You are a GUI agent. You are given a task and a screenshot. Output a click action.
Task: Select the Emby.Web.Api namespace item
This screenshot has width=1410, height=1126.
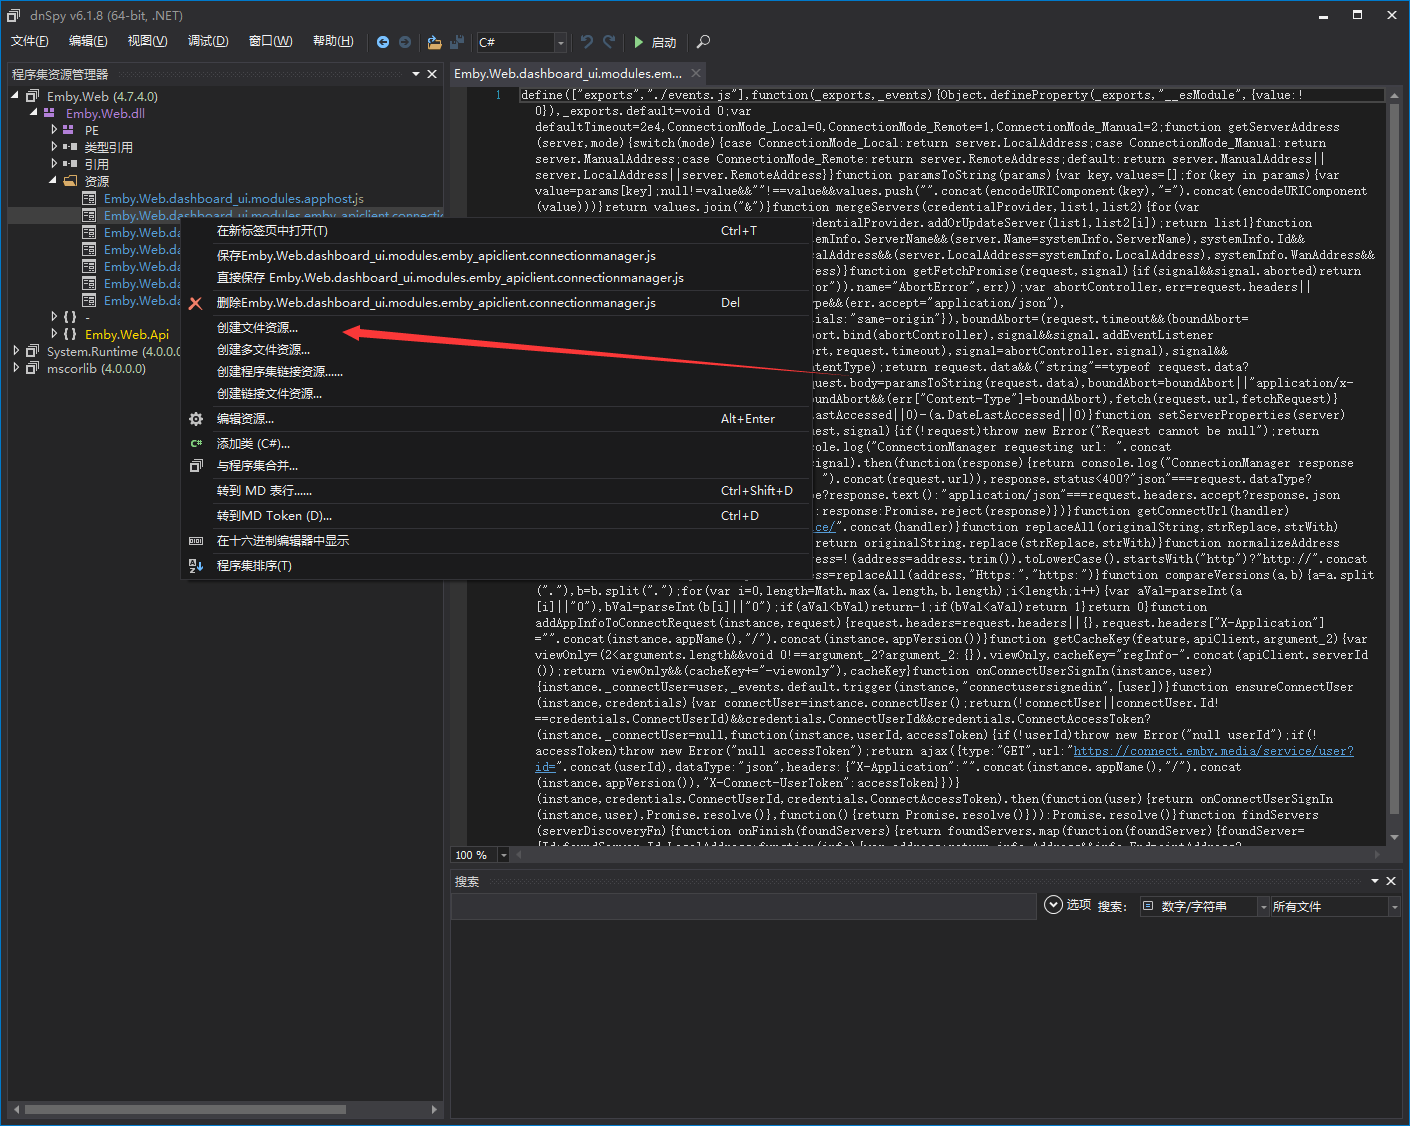pos(127,334)
